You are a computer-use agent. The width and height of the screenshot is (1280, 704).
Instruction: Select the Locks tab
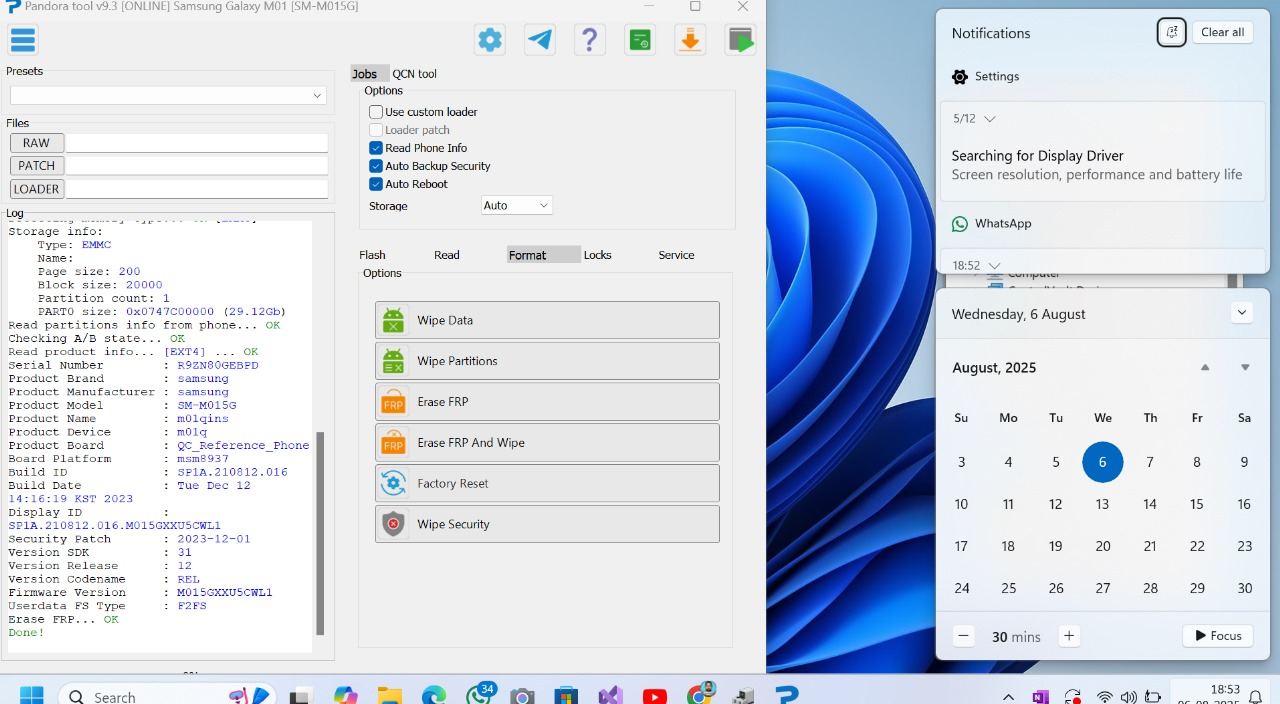coord(597,255)
